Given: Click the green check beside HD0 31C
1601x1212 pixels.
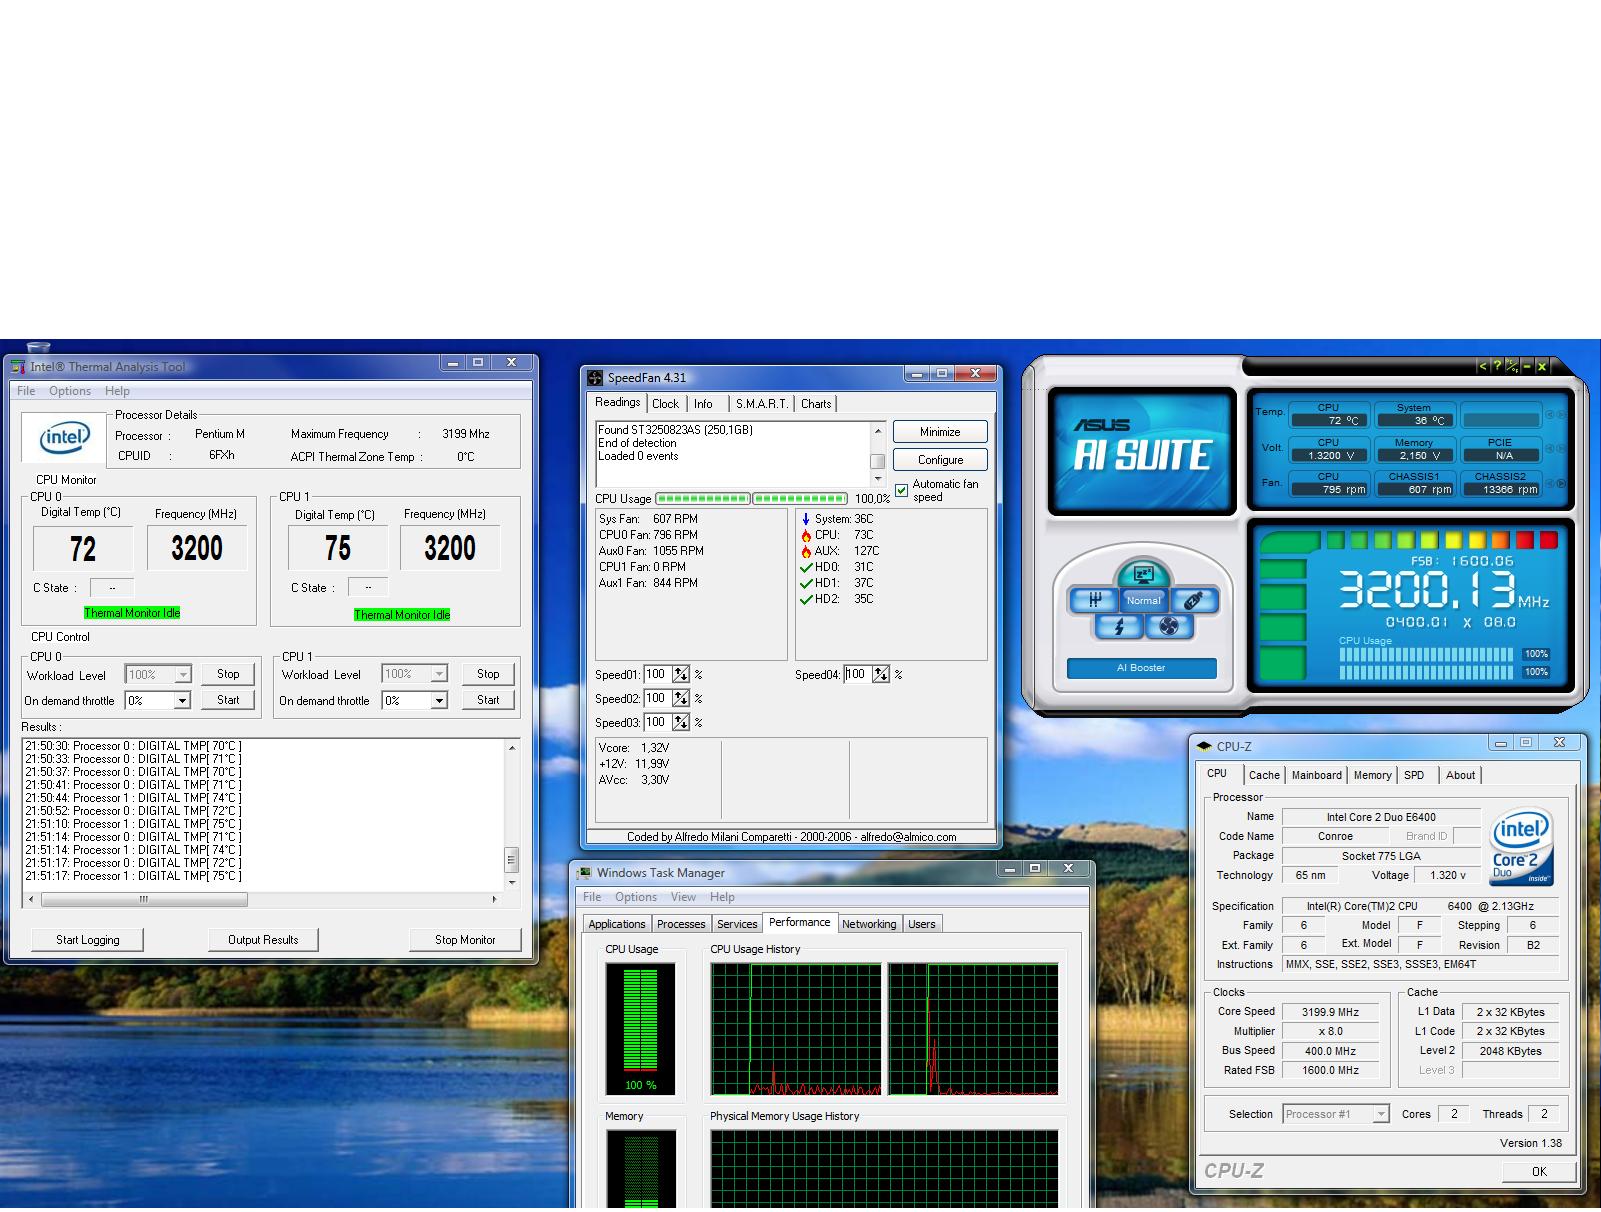Looking at the screenshot, I should 806,567.
